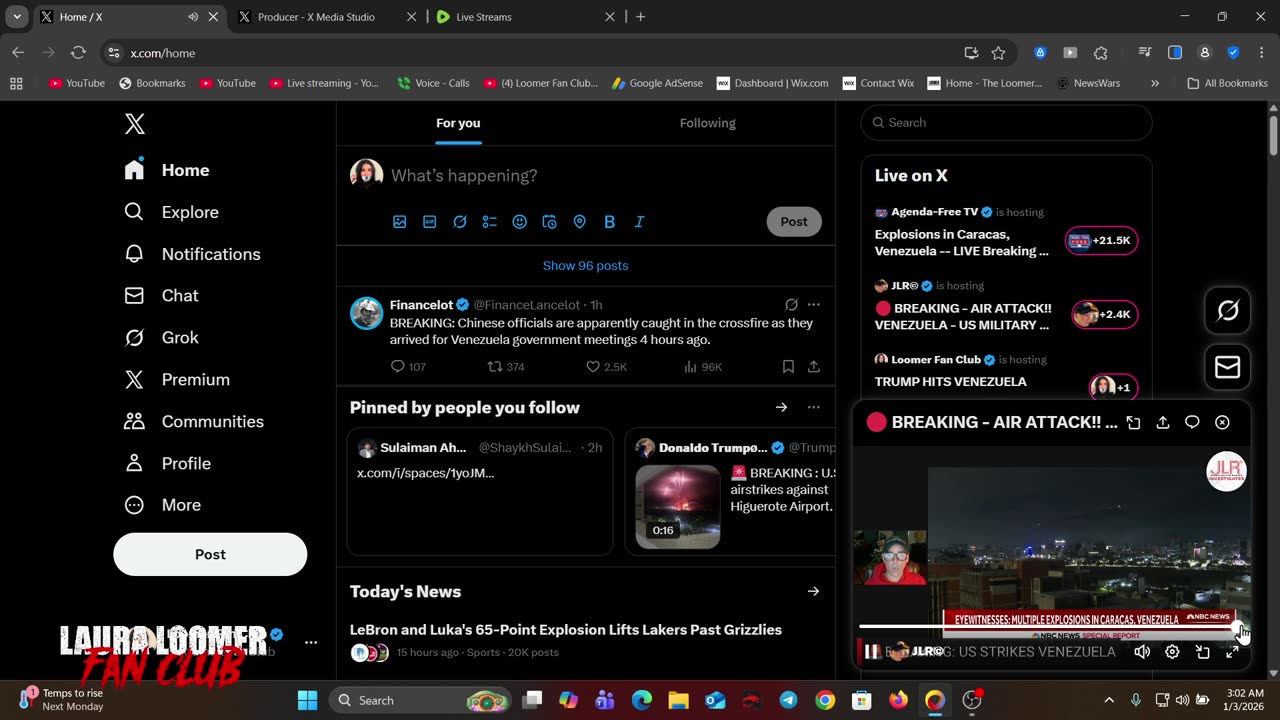Open Grok from the sidebar
This screenshot has height=720, width=1280.
pyautogui.click(x=161, y=338)
